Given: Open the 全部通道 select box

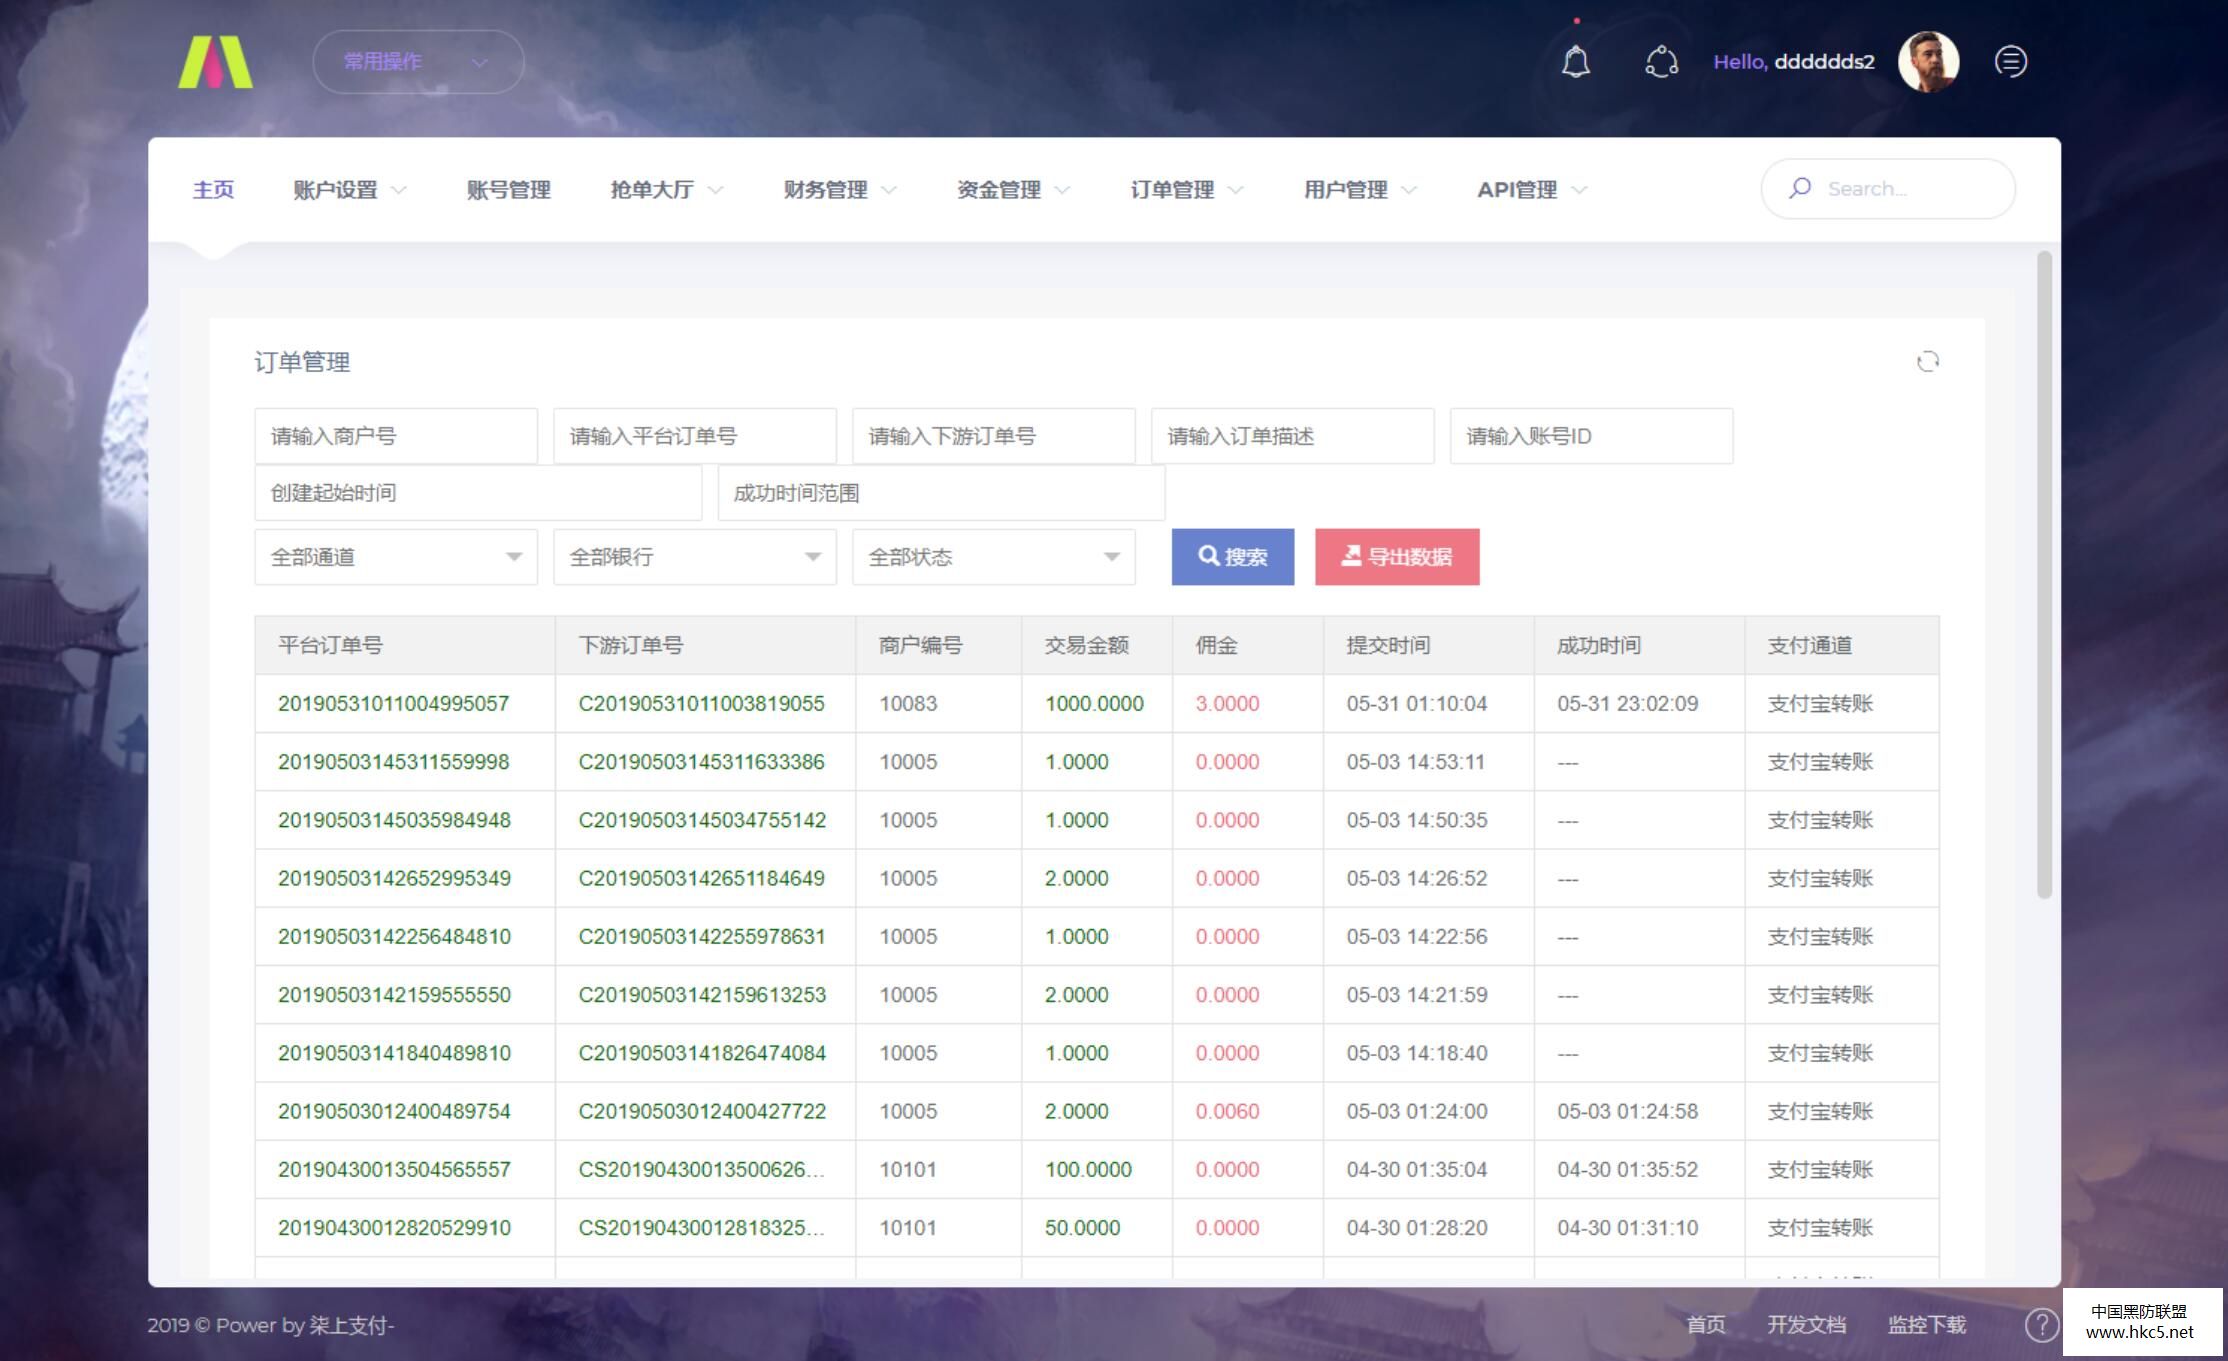Looking at the screenshot, I should pos(396,557).
